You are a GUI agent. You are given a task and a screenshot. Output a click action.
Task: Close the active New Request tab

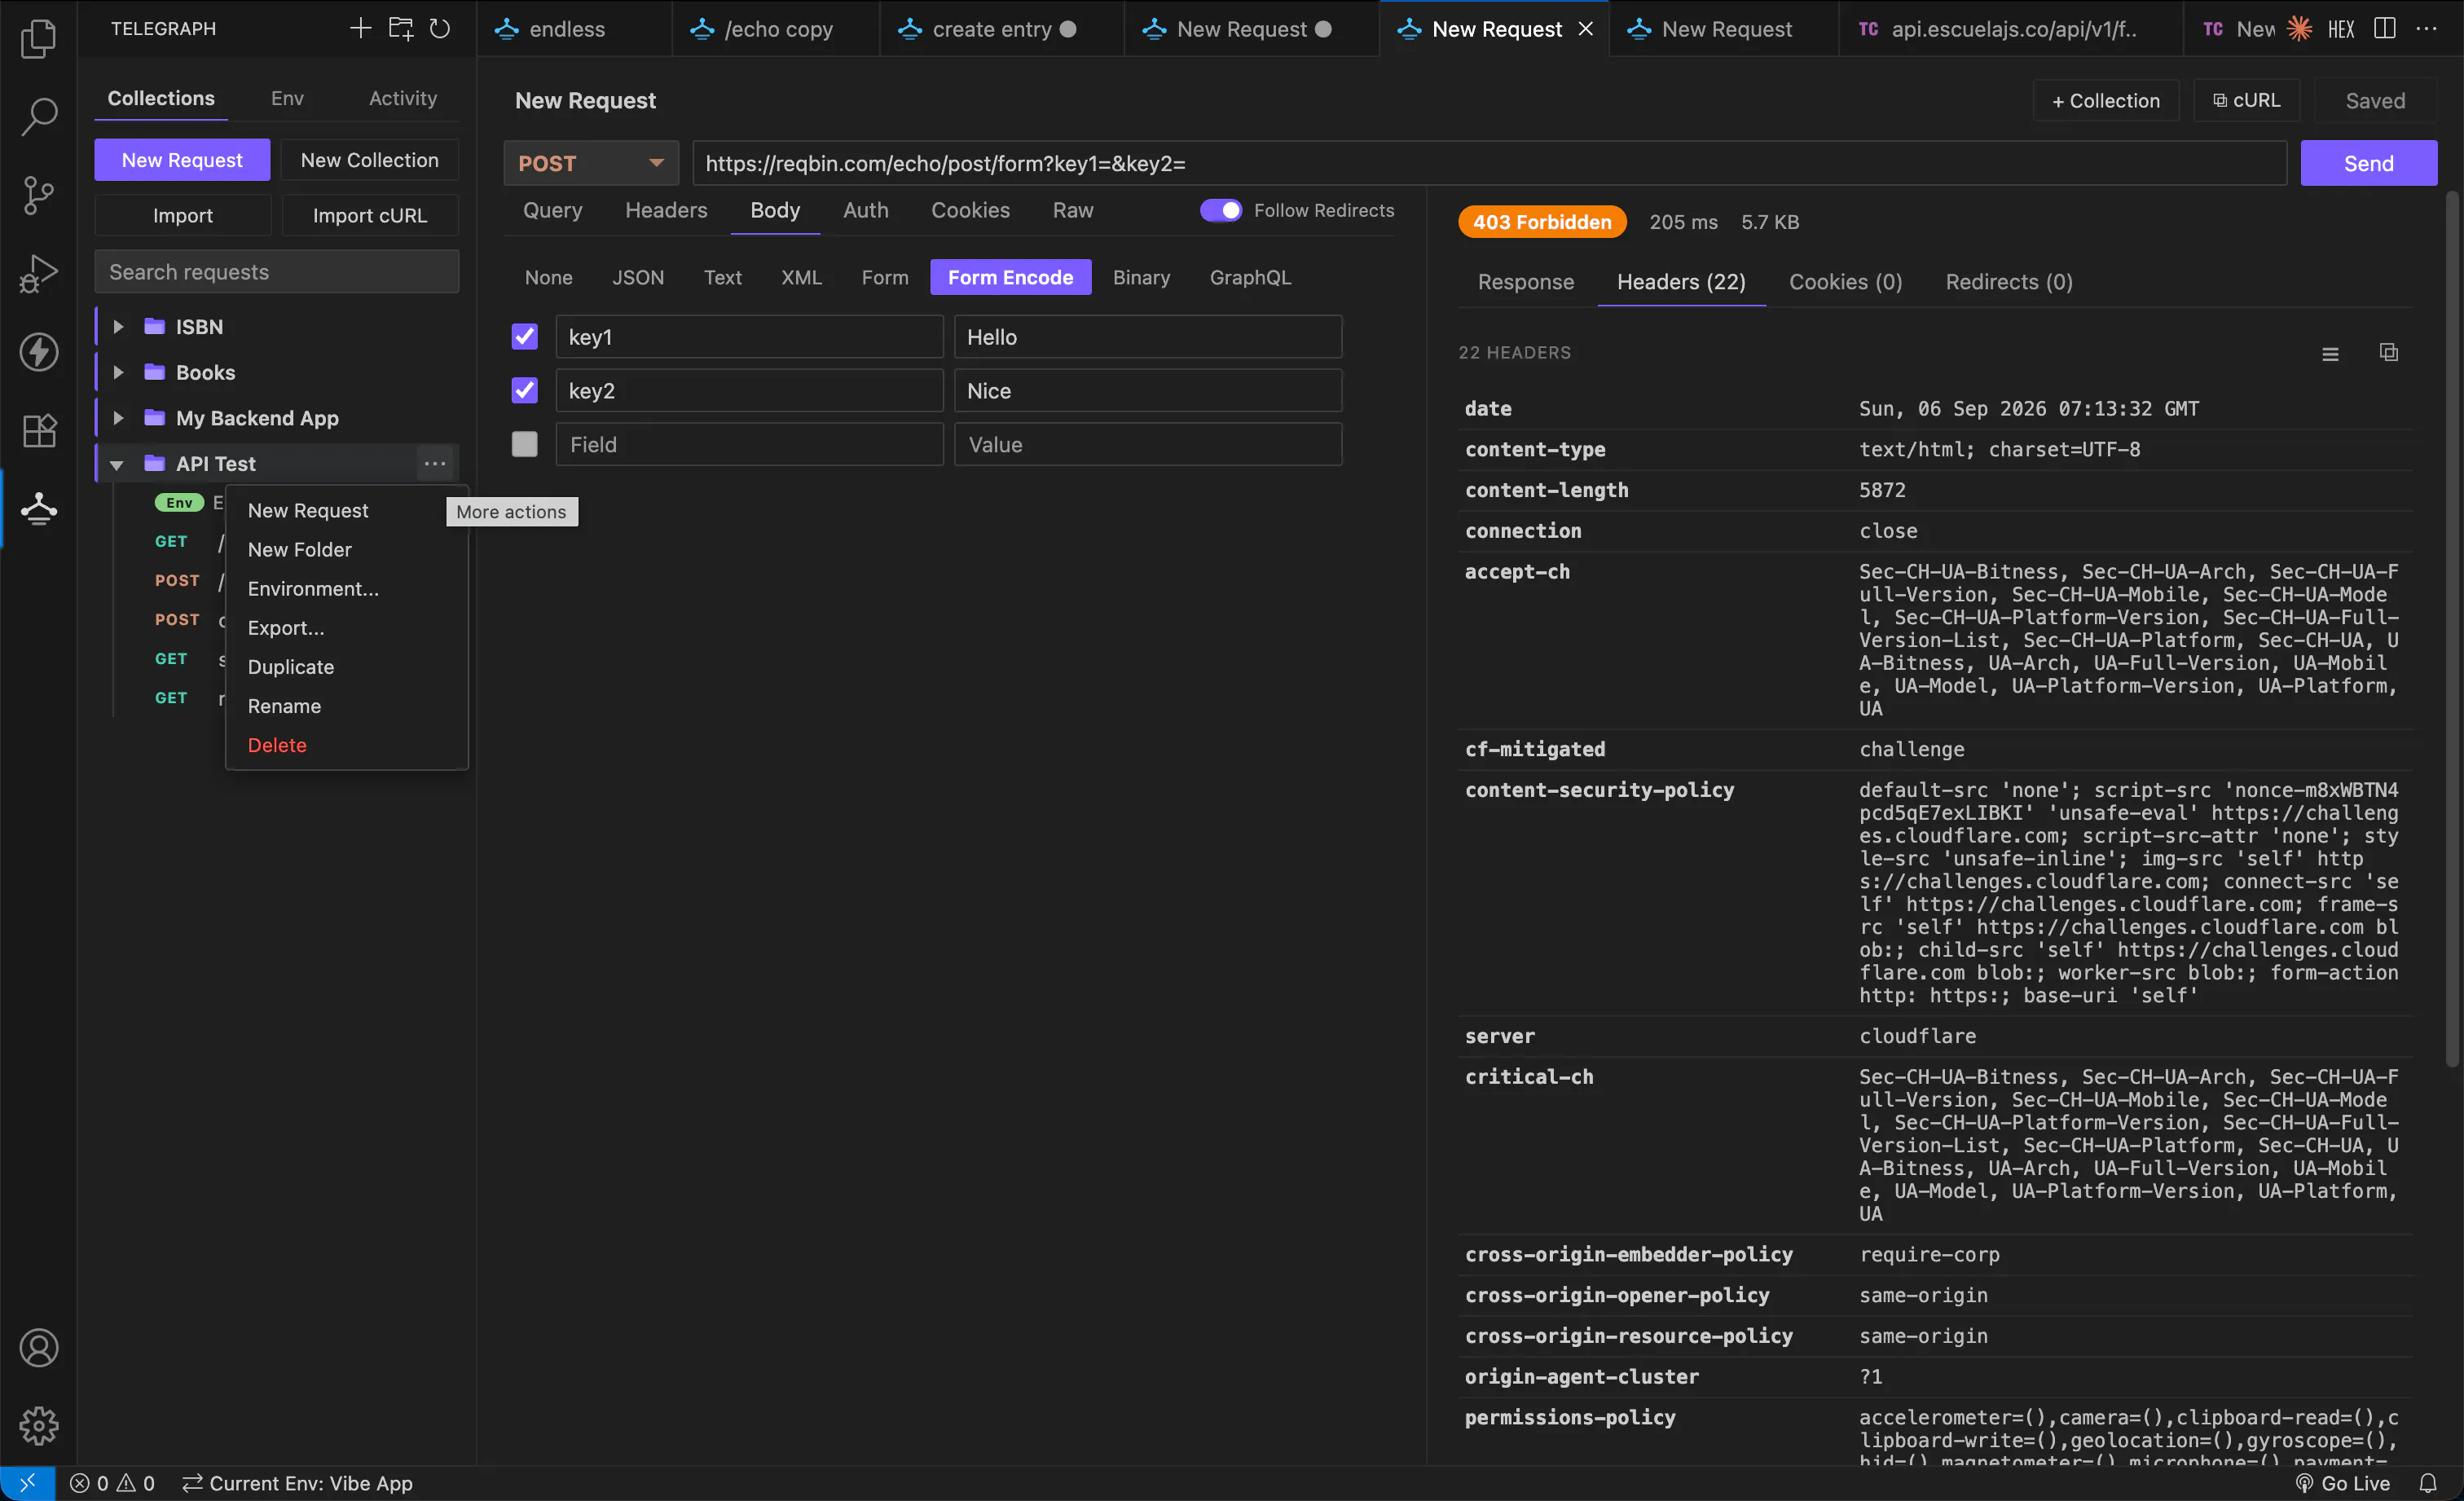1586,29
